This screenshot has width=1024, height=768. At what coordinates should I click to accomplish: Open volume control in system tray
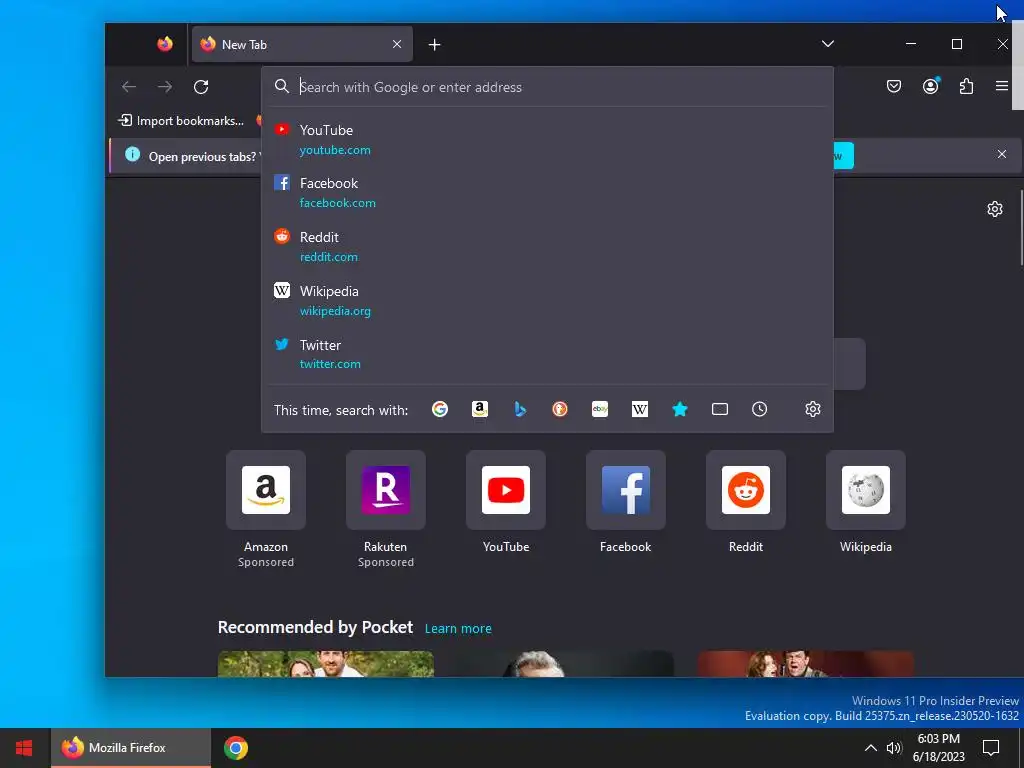(894, 748)
